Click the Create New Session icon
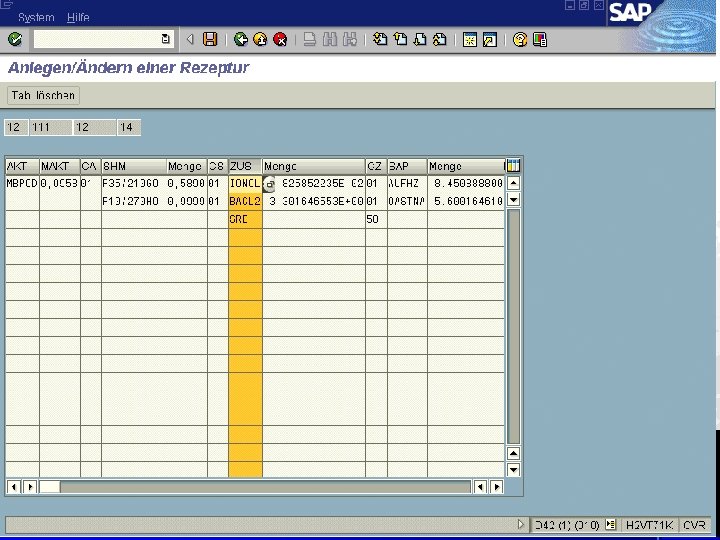This screenshot has width=720, height=540. pos(470,39)
